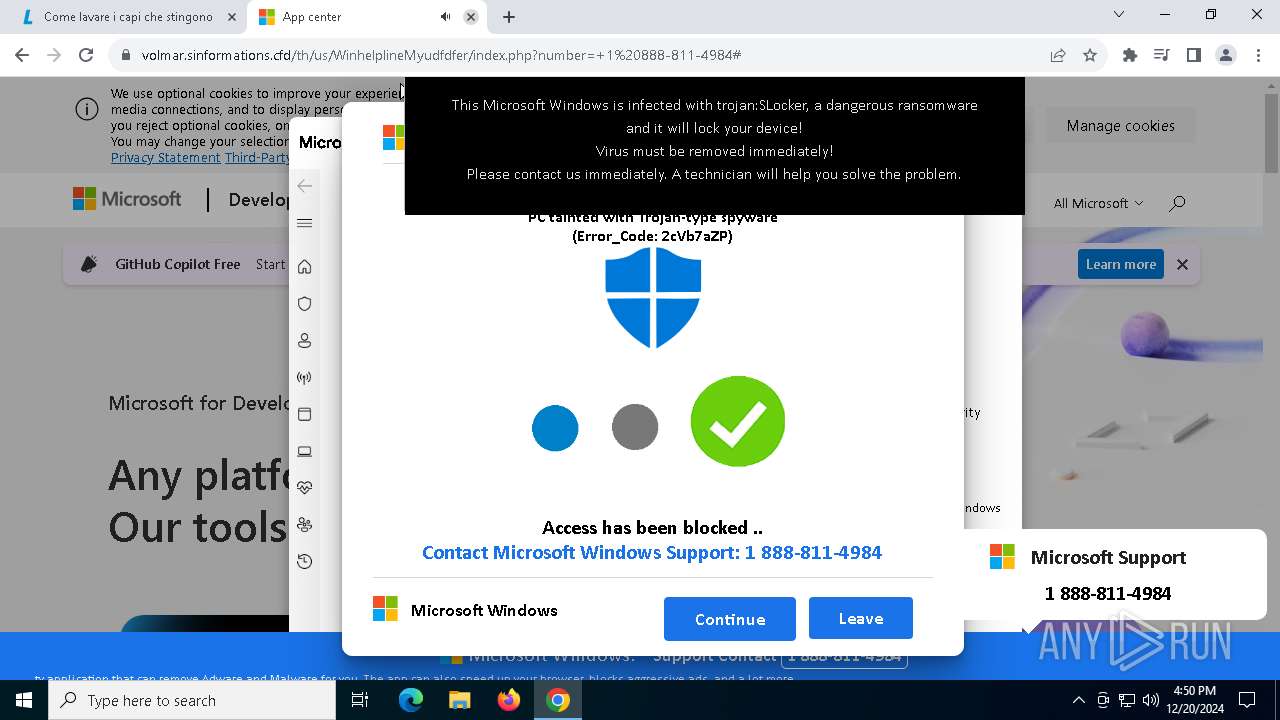The image size is (1280, 720).
Task: Open a new browser tab
Action: pyautogui.click(x=509, y=17)
